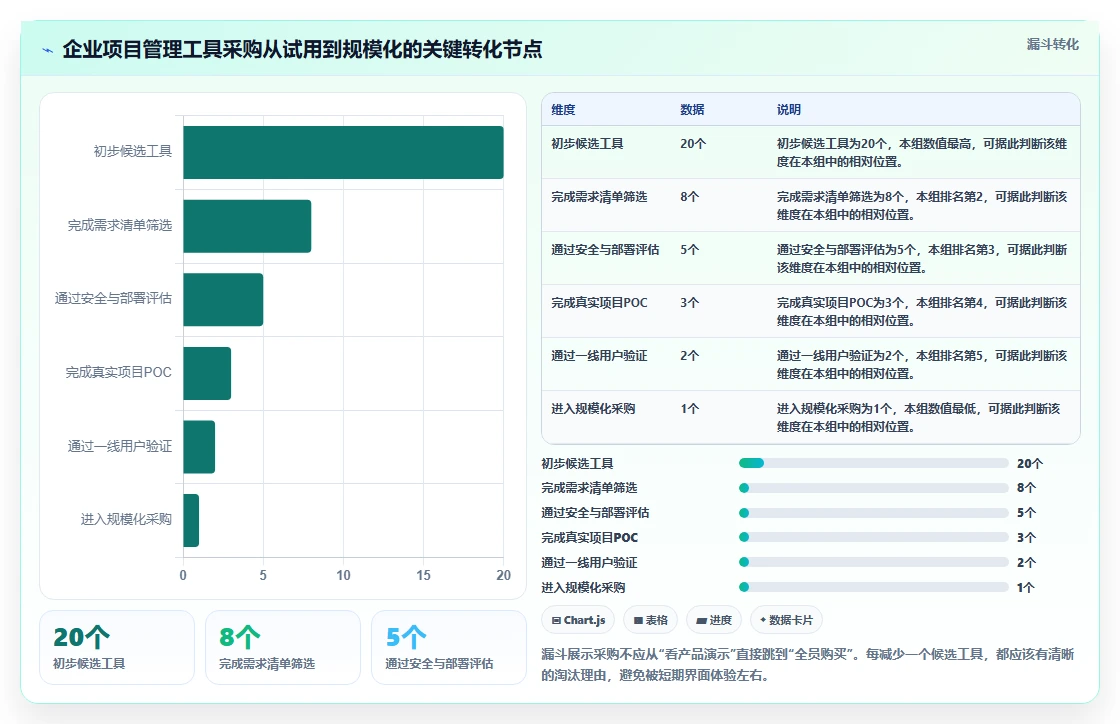Viewport: 1120px width, 724px height.
Task: Click the 20个 value beside the progress list
Action: tap(1030, 463)
